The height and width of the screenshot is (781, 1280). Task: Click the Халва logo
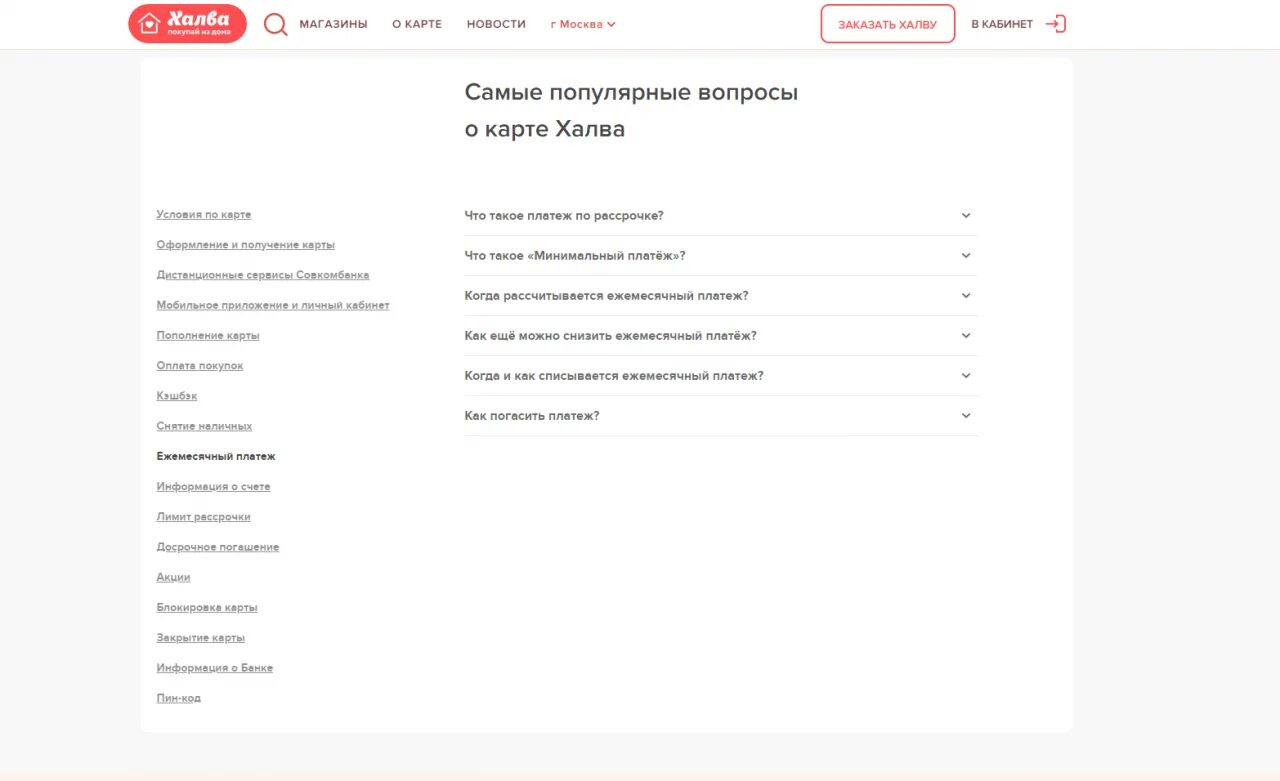(x=187, y=24)
